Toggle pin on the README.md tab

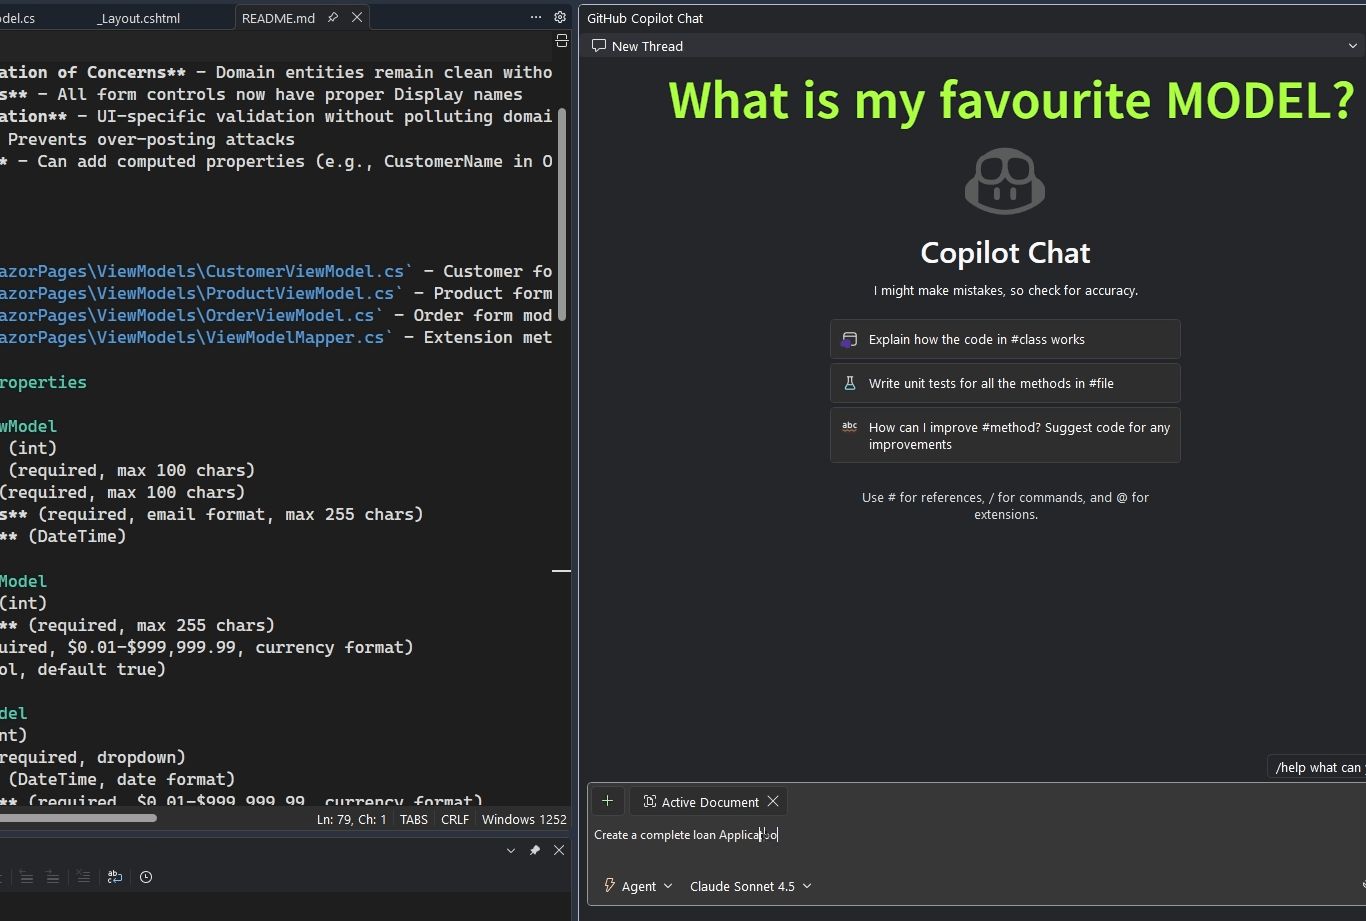click(x=333, y=18)
